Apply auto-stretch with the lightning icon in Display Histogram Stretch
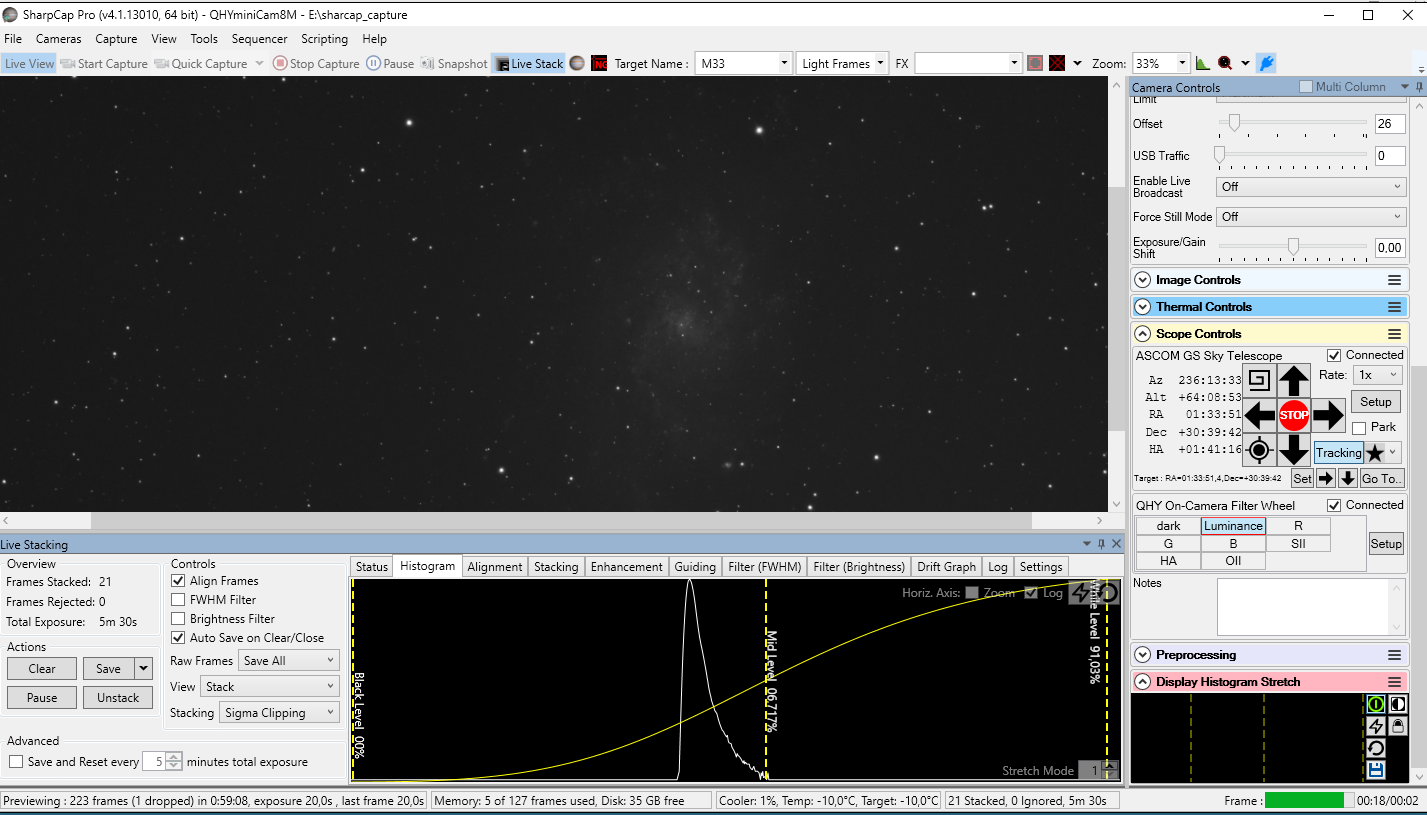 (x=1376, y=727)
